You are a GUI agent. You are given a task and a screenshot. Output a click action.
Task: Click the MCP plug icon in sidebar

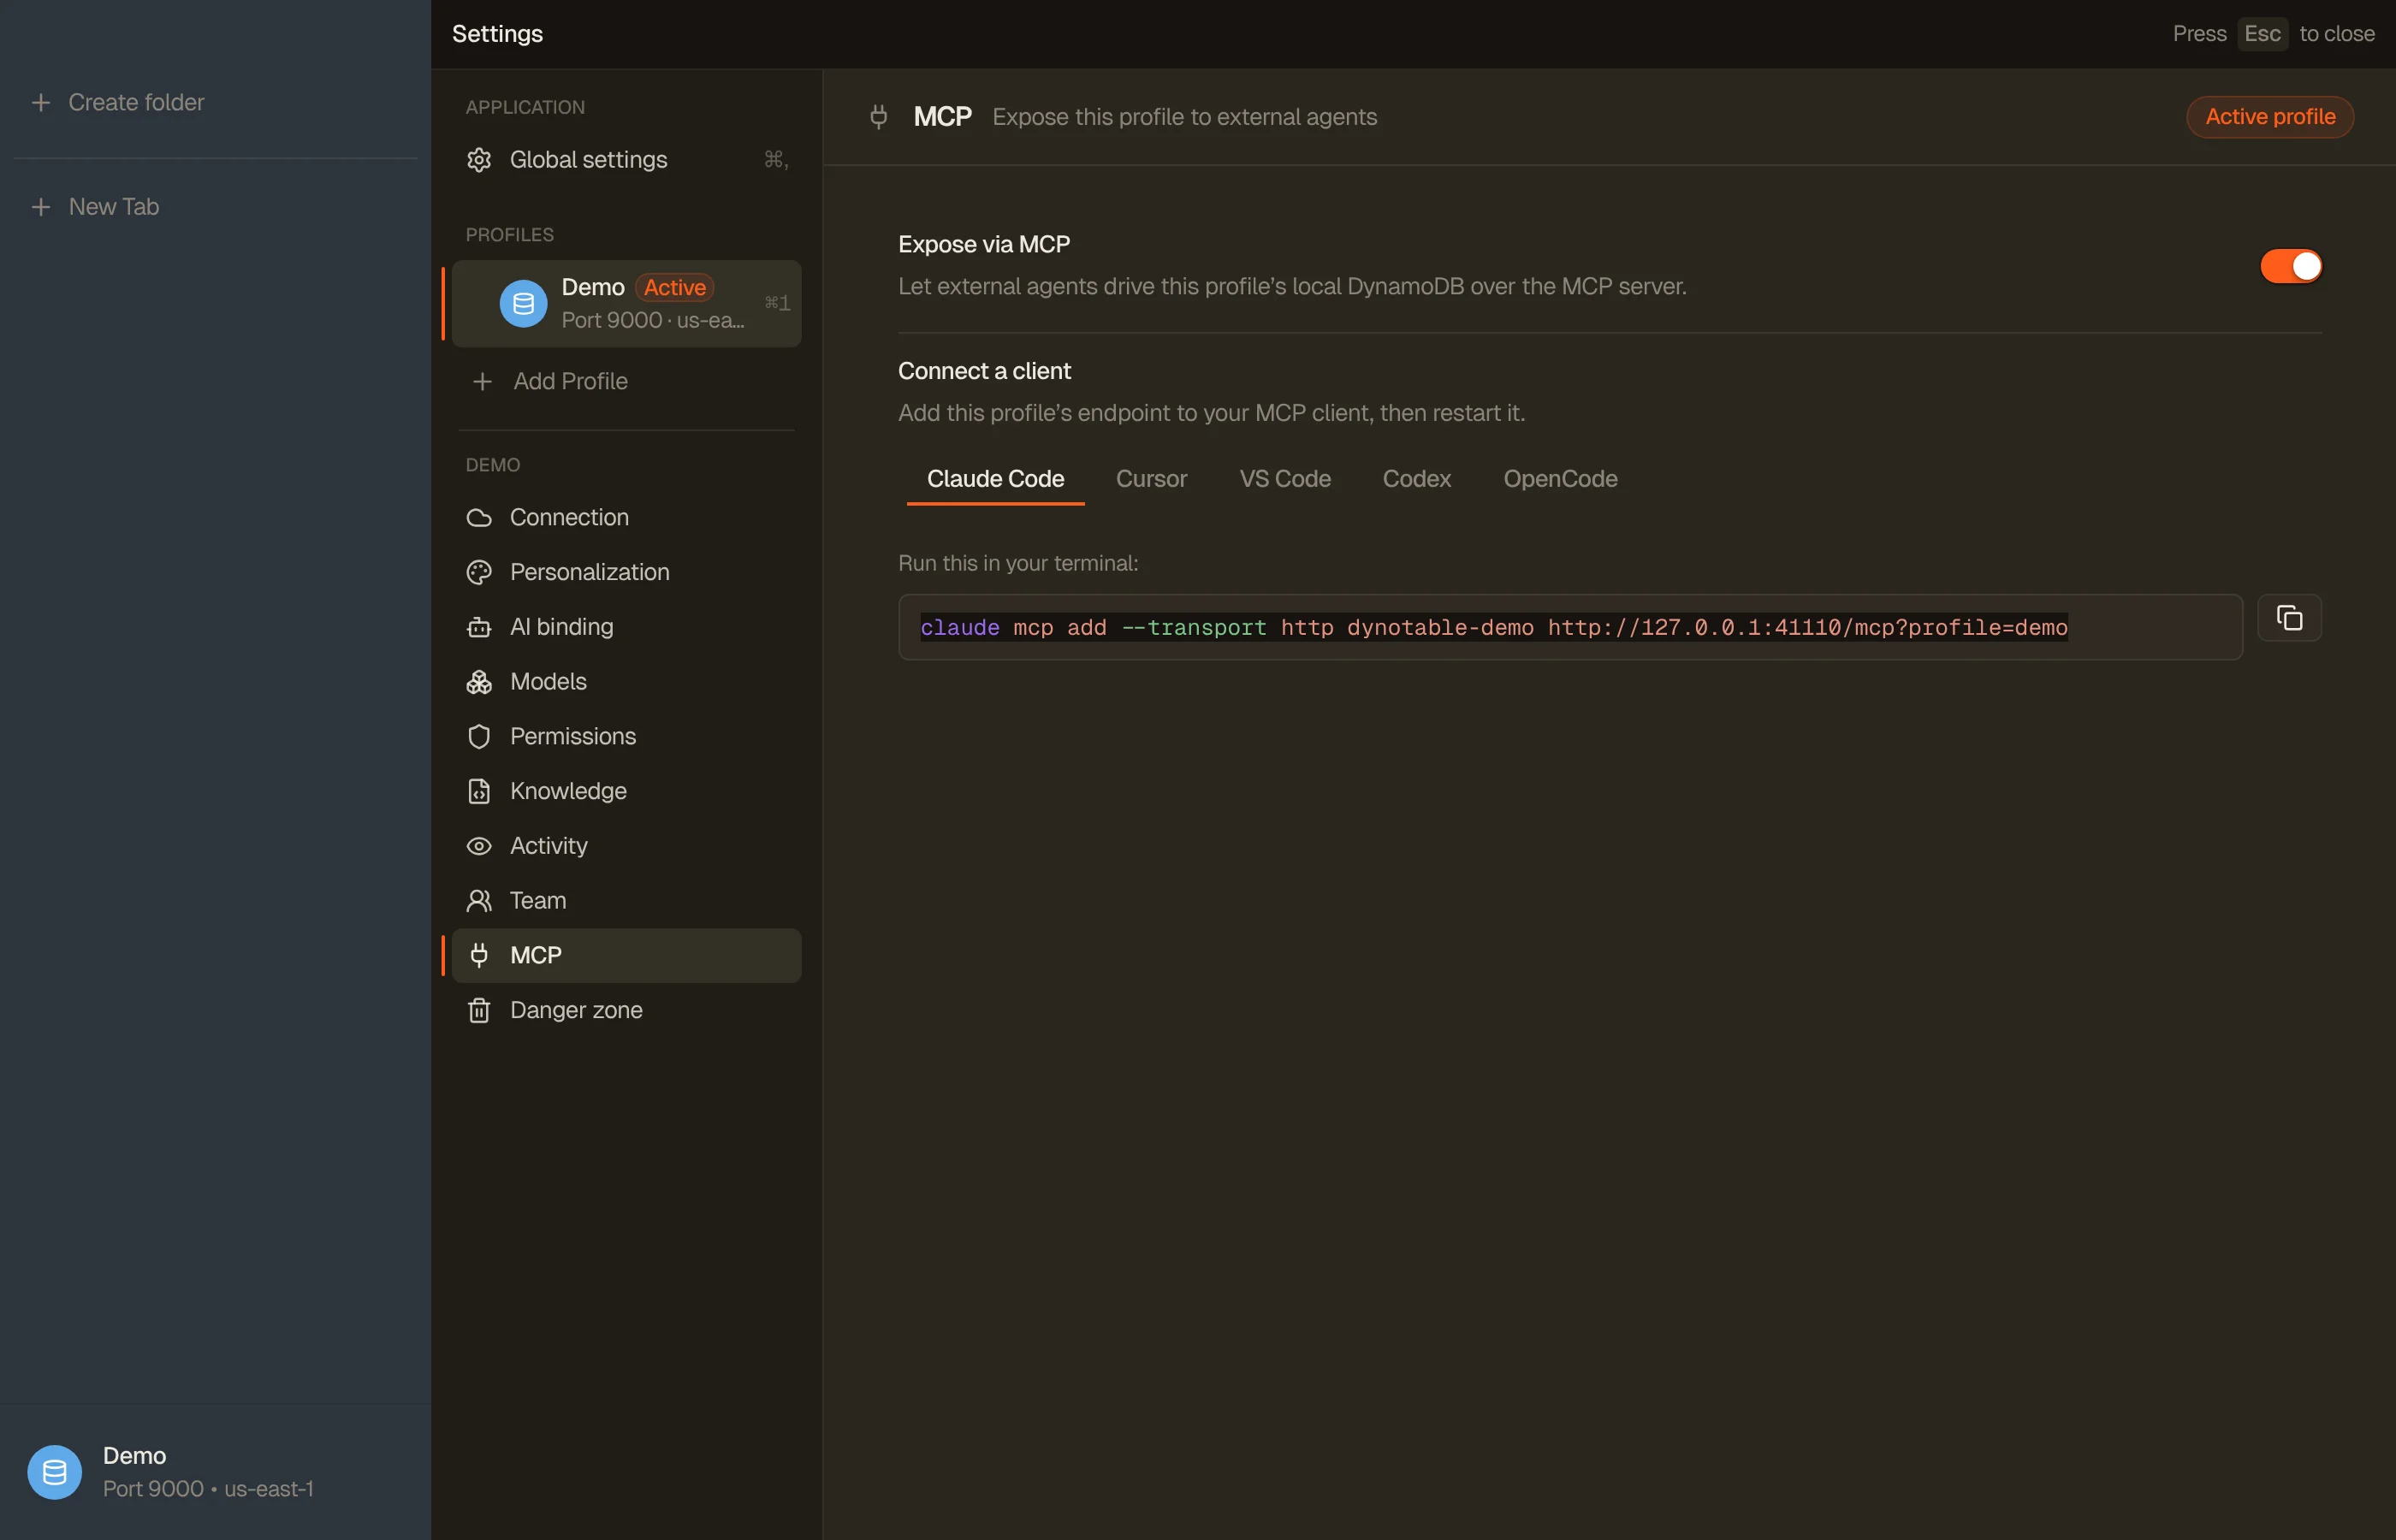(x=479, y=955)
